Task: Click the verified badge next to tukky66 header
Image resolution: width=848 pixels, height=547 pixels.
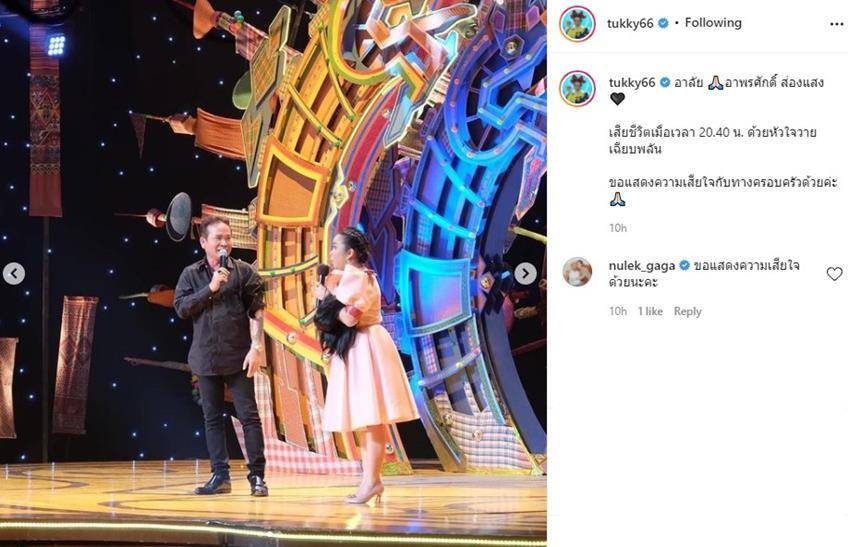Action: [x=664, y=23]
